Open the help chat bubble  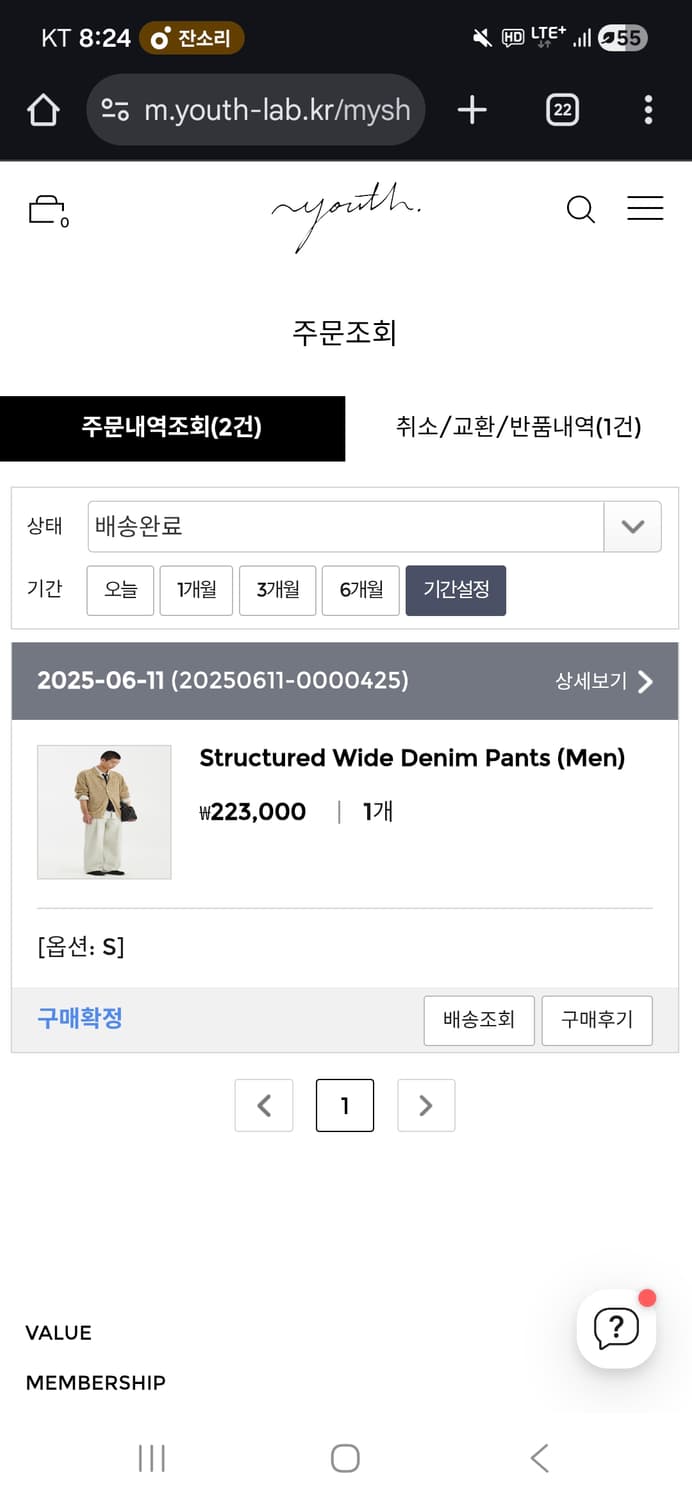616,1328
